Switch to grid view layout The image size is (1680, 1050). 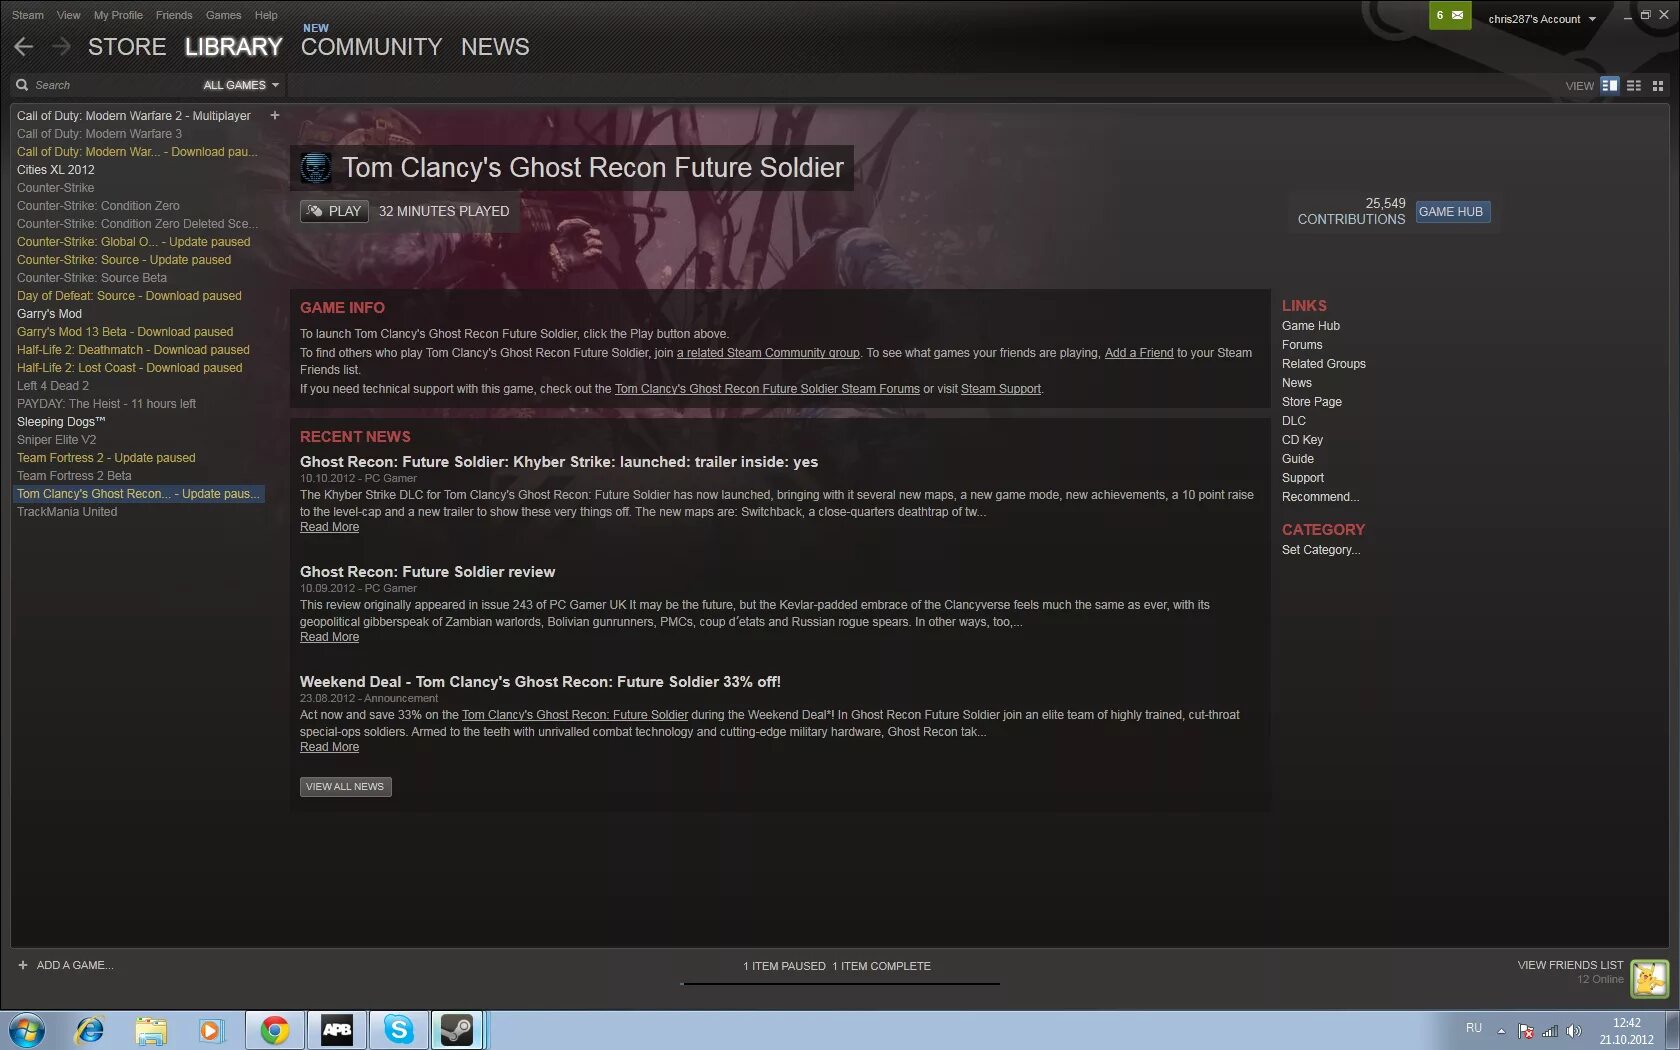tap(1658, 85)
